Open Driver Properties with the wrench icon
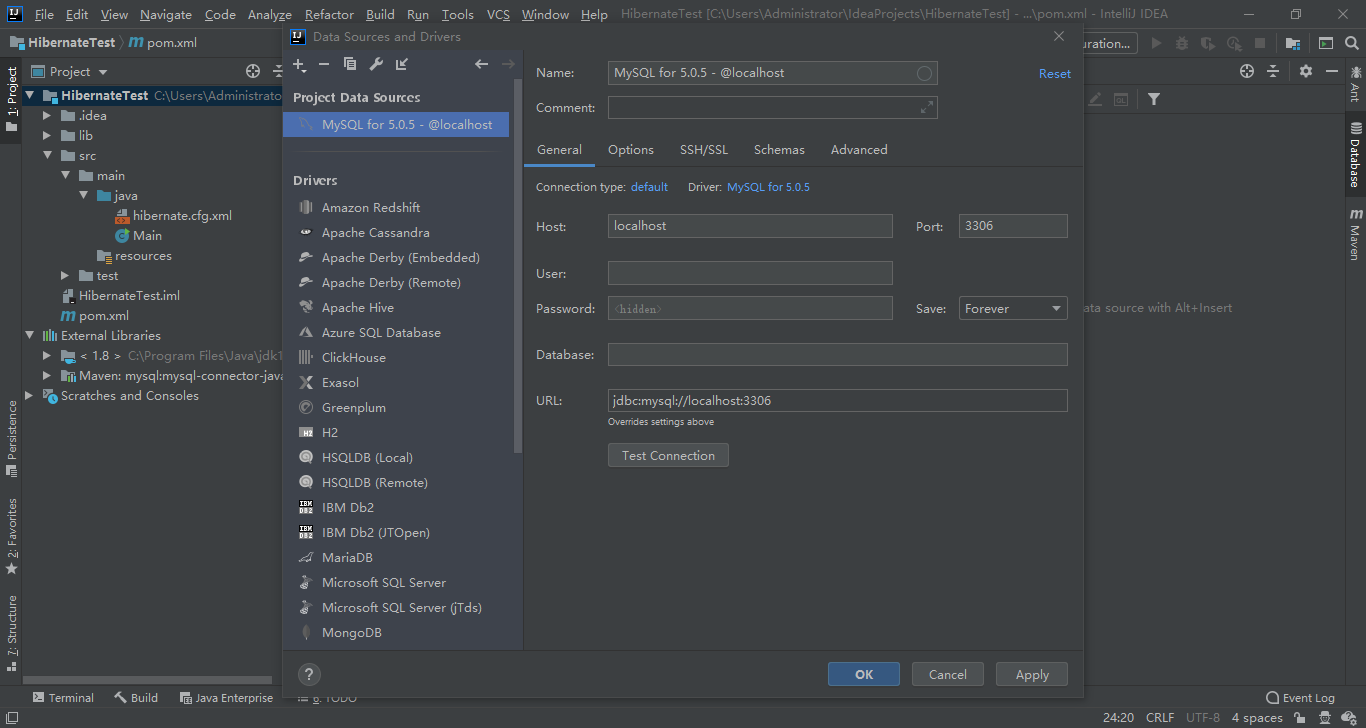The width and height of the screenshot is (1366, 728). (x=375, y=64)
